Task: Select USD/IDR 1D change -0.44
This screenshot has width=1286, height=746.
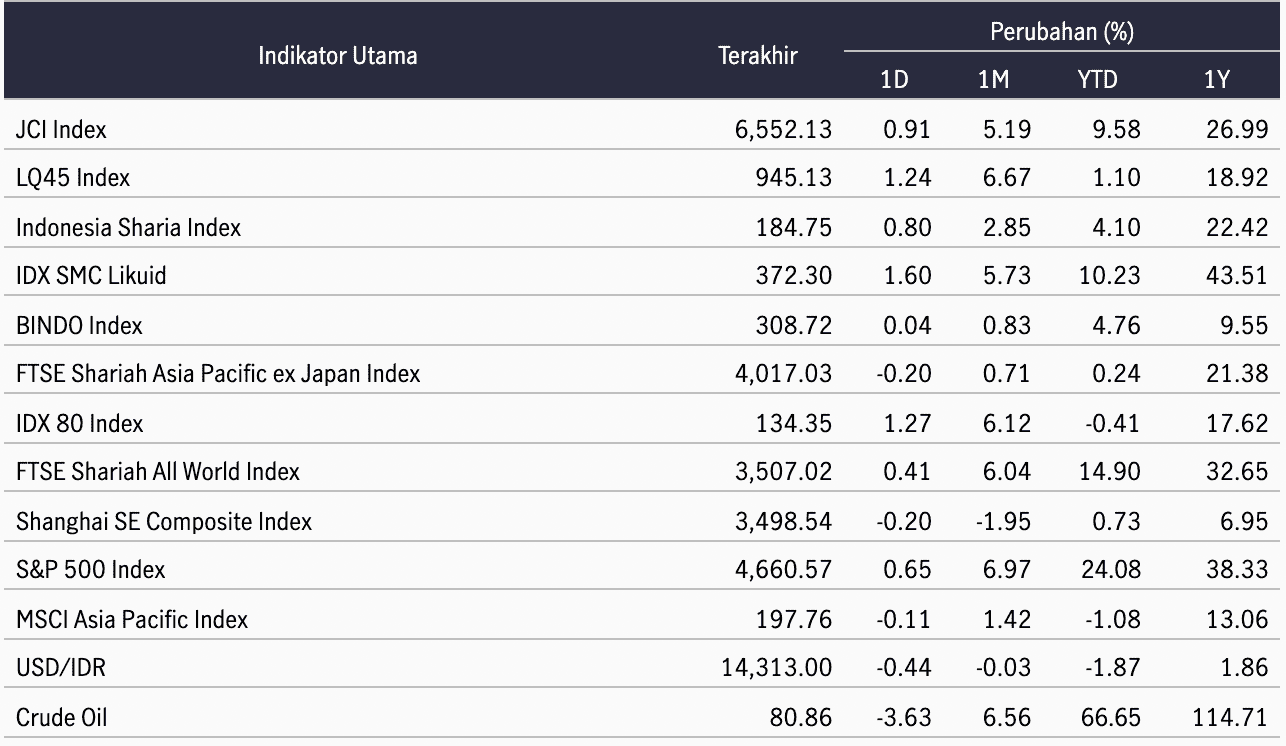Action: 904,668
